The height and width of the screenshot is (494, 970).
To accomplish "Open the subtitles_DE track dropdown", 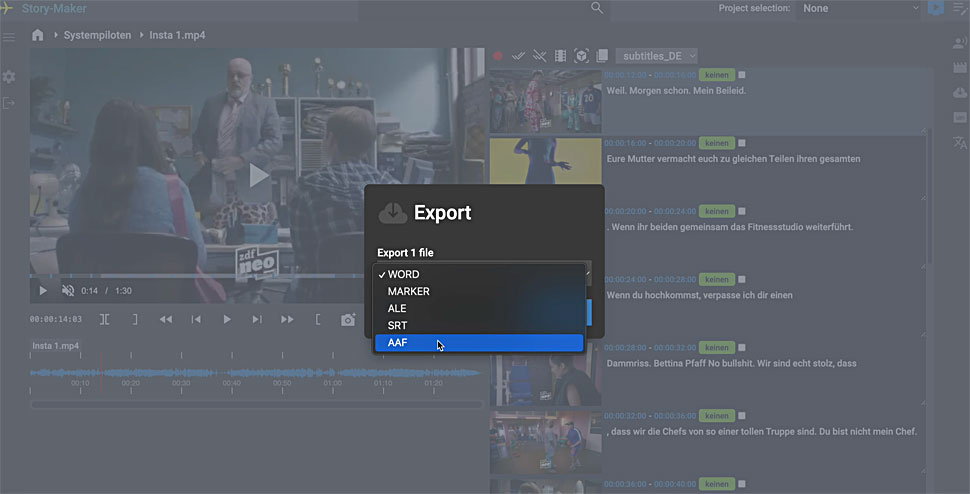I will click(656, 56).
